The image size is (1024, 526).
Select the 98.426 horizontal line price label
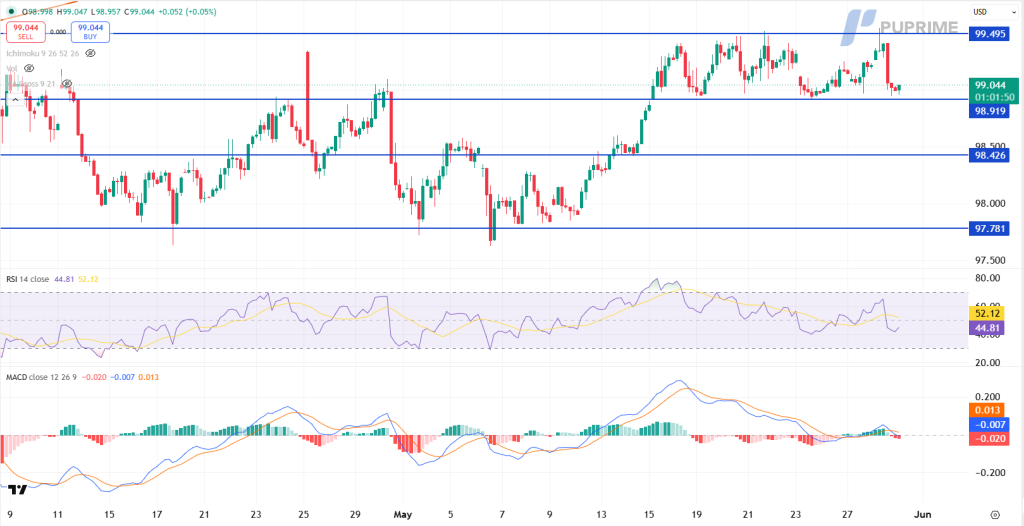pos(990,156)
